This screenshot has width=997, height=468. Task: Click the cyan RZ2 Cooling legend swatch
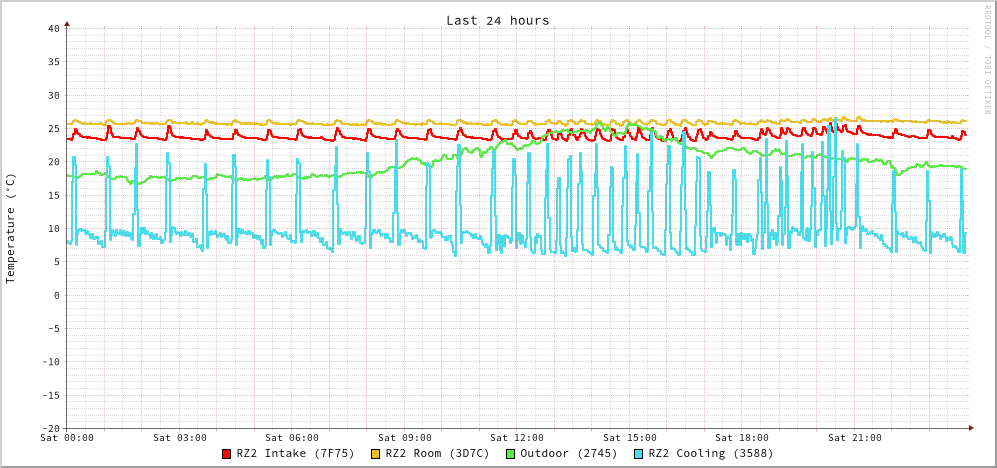(x=639, y=454)
